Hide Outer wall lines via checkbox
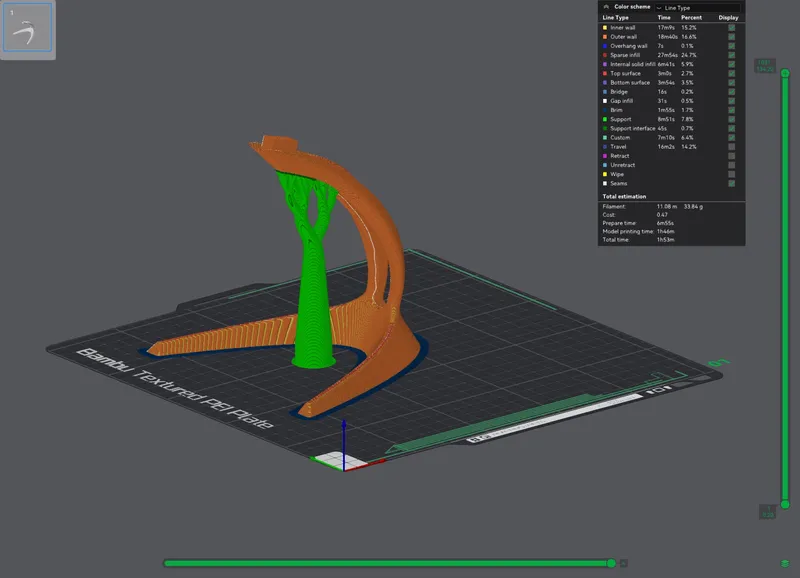Screen dimensions: 800x578 (732, 36)
